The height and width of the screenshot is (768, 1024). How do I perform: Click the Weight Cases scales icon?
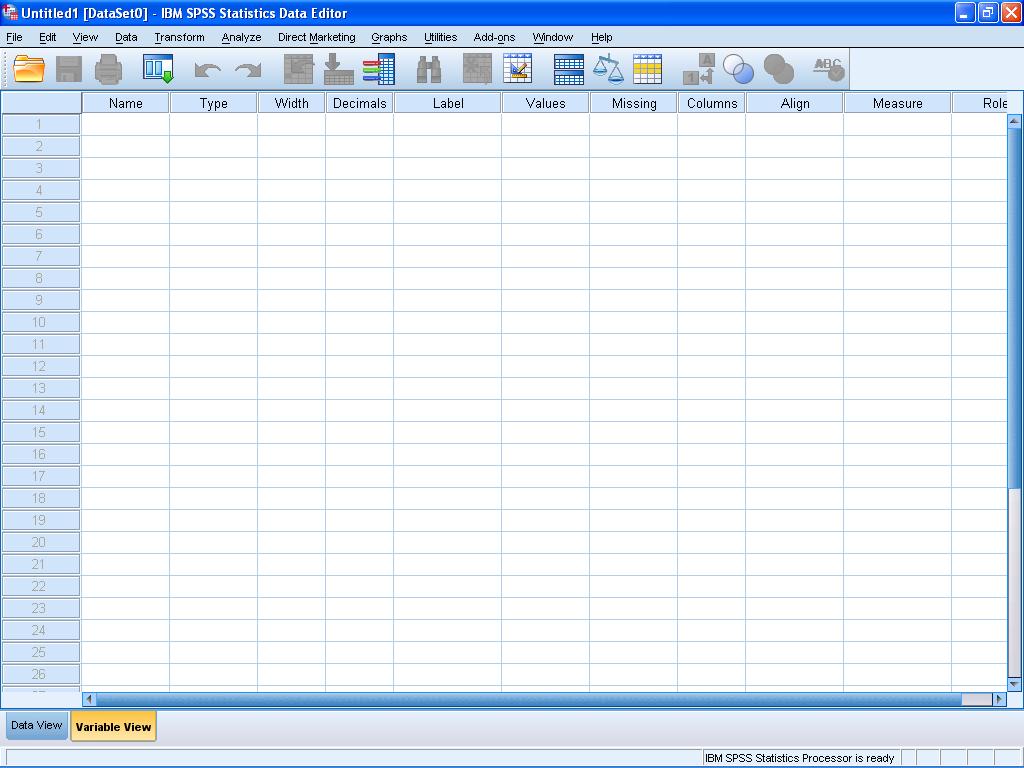(608, 69)
